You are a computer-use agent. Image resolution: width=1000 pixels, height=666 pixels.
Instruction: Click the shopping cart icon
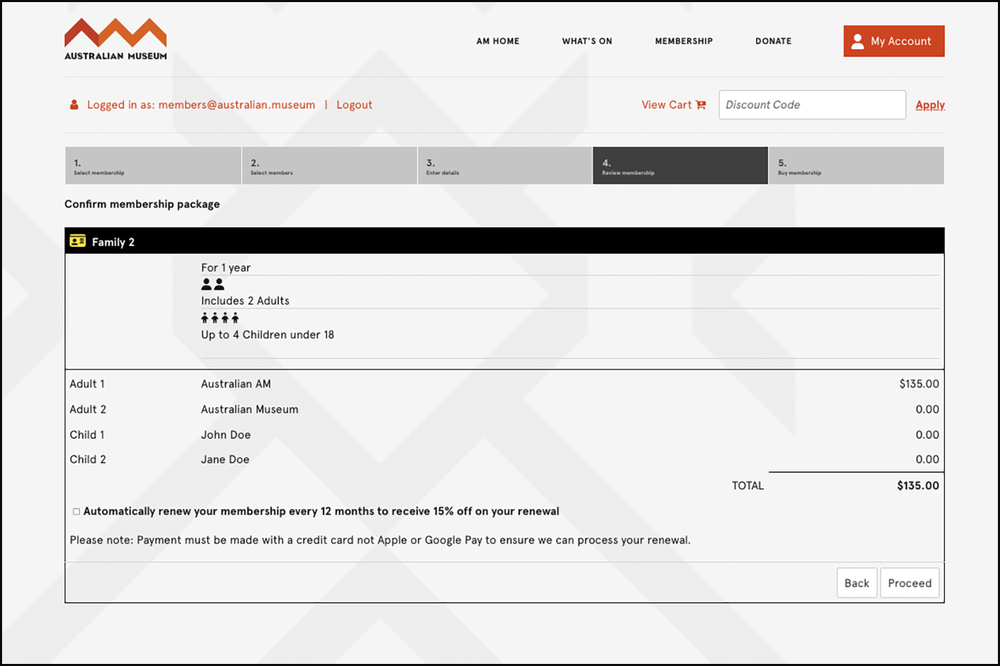coord(701,105)
